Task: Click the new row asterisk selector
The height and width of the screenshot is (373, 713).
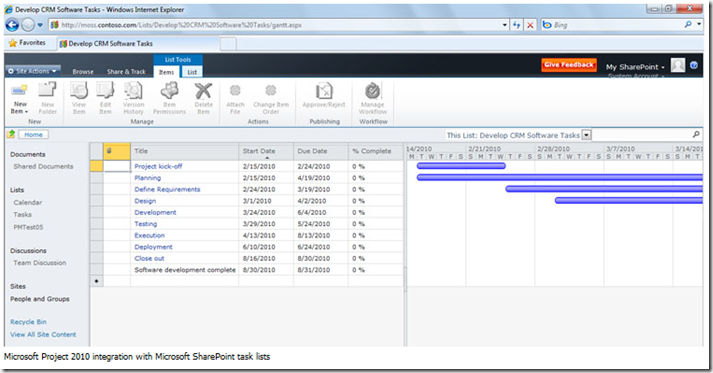Action: 96,281
